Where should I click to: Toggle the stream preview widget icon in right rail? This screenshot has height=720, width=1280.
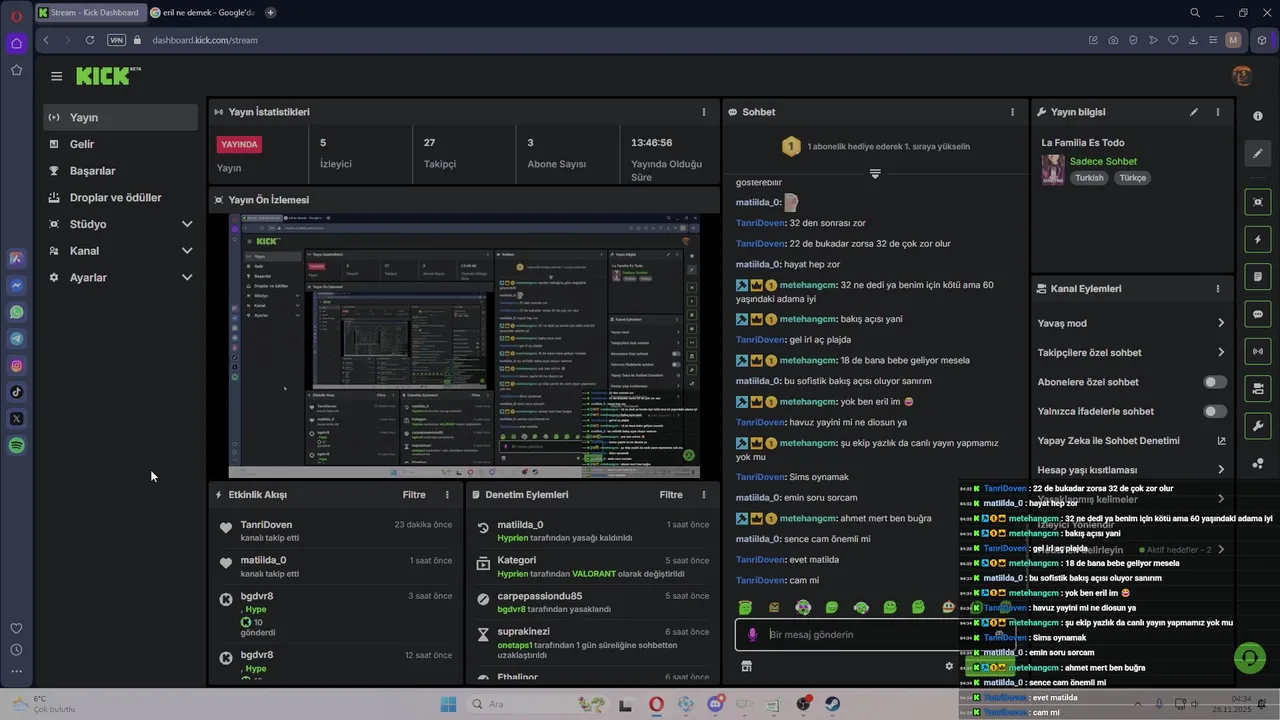click(x=1258, y=202)
